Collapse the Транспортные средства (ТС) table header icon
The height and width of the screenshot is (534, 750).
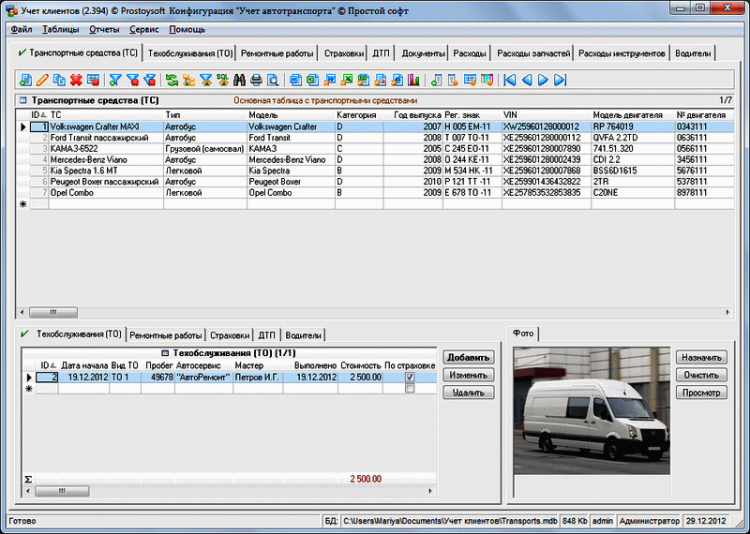click(x=22, y=101)
